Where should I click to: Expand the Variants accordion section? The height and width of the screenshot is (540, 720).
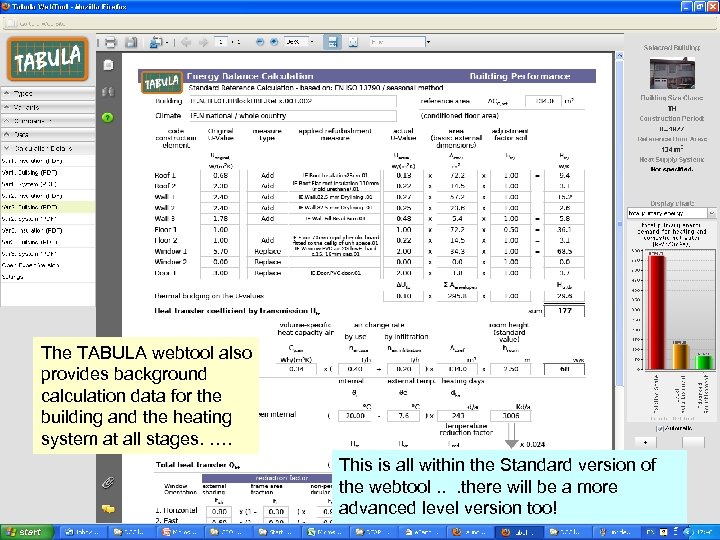[48, 107]
